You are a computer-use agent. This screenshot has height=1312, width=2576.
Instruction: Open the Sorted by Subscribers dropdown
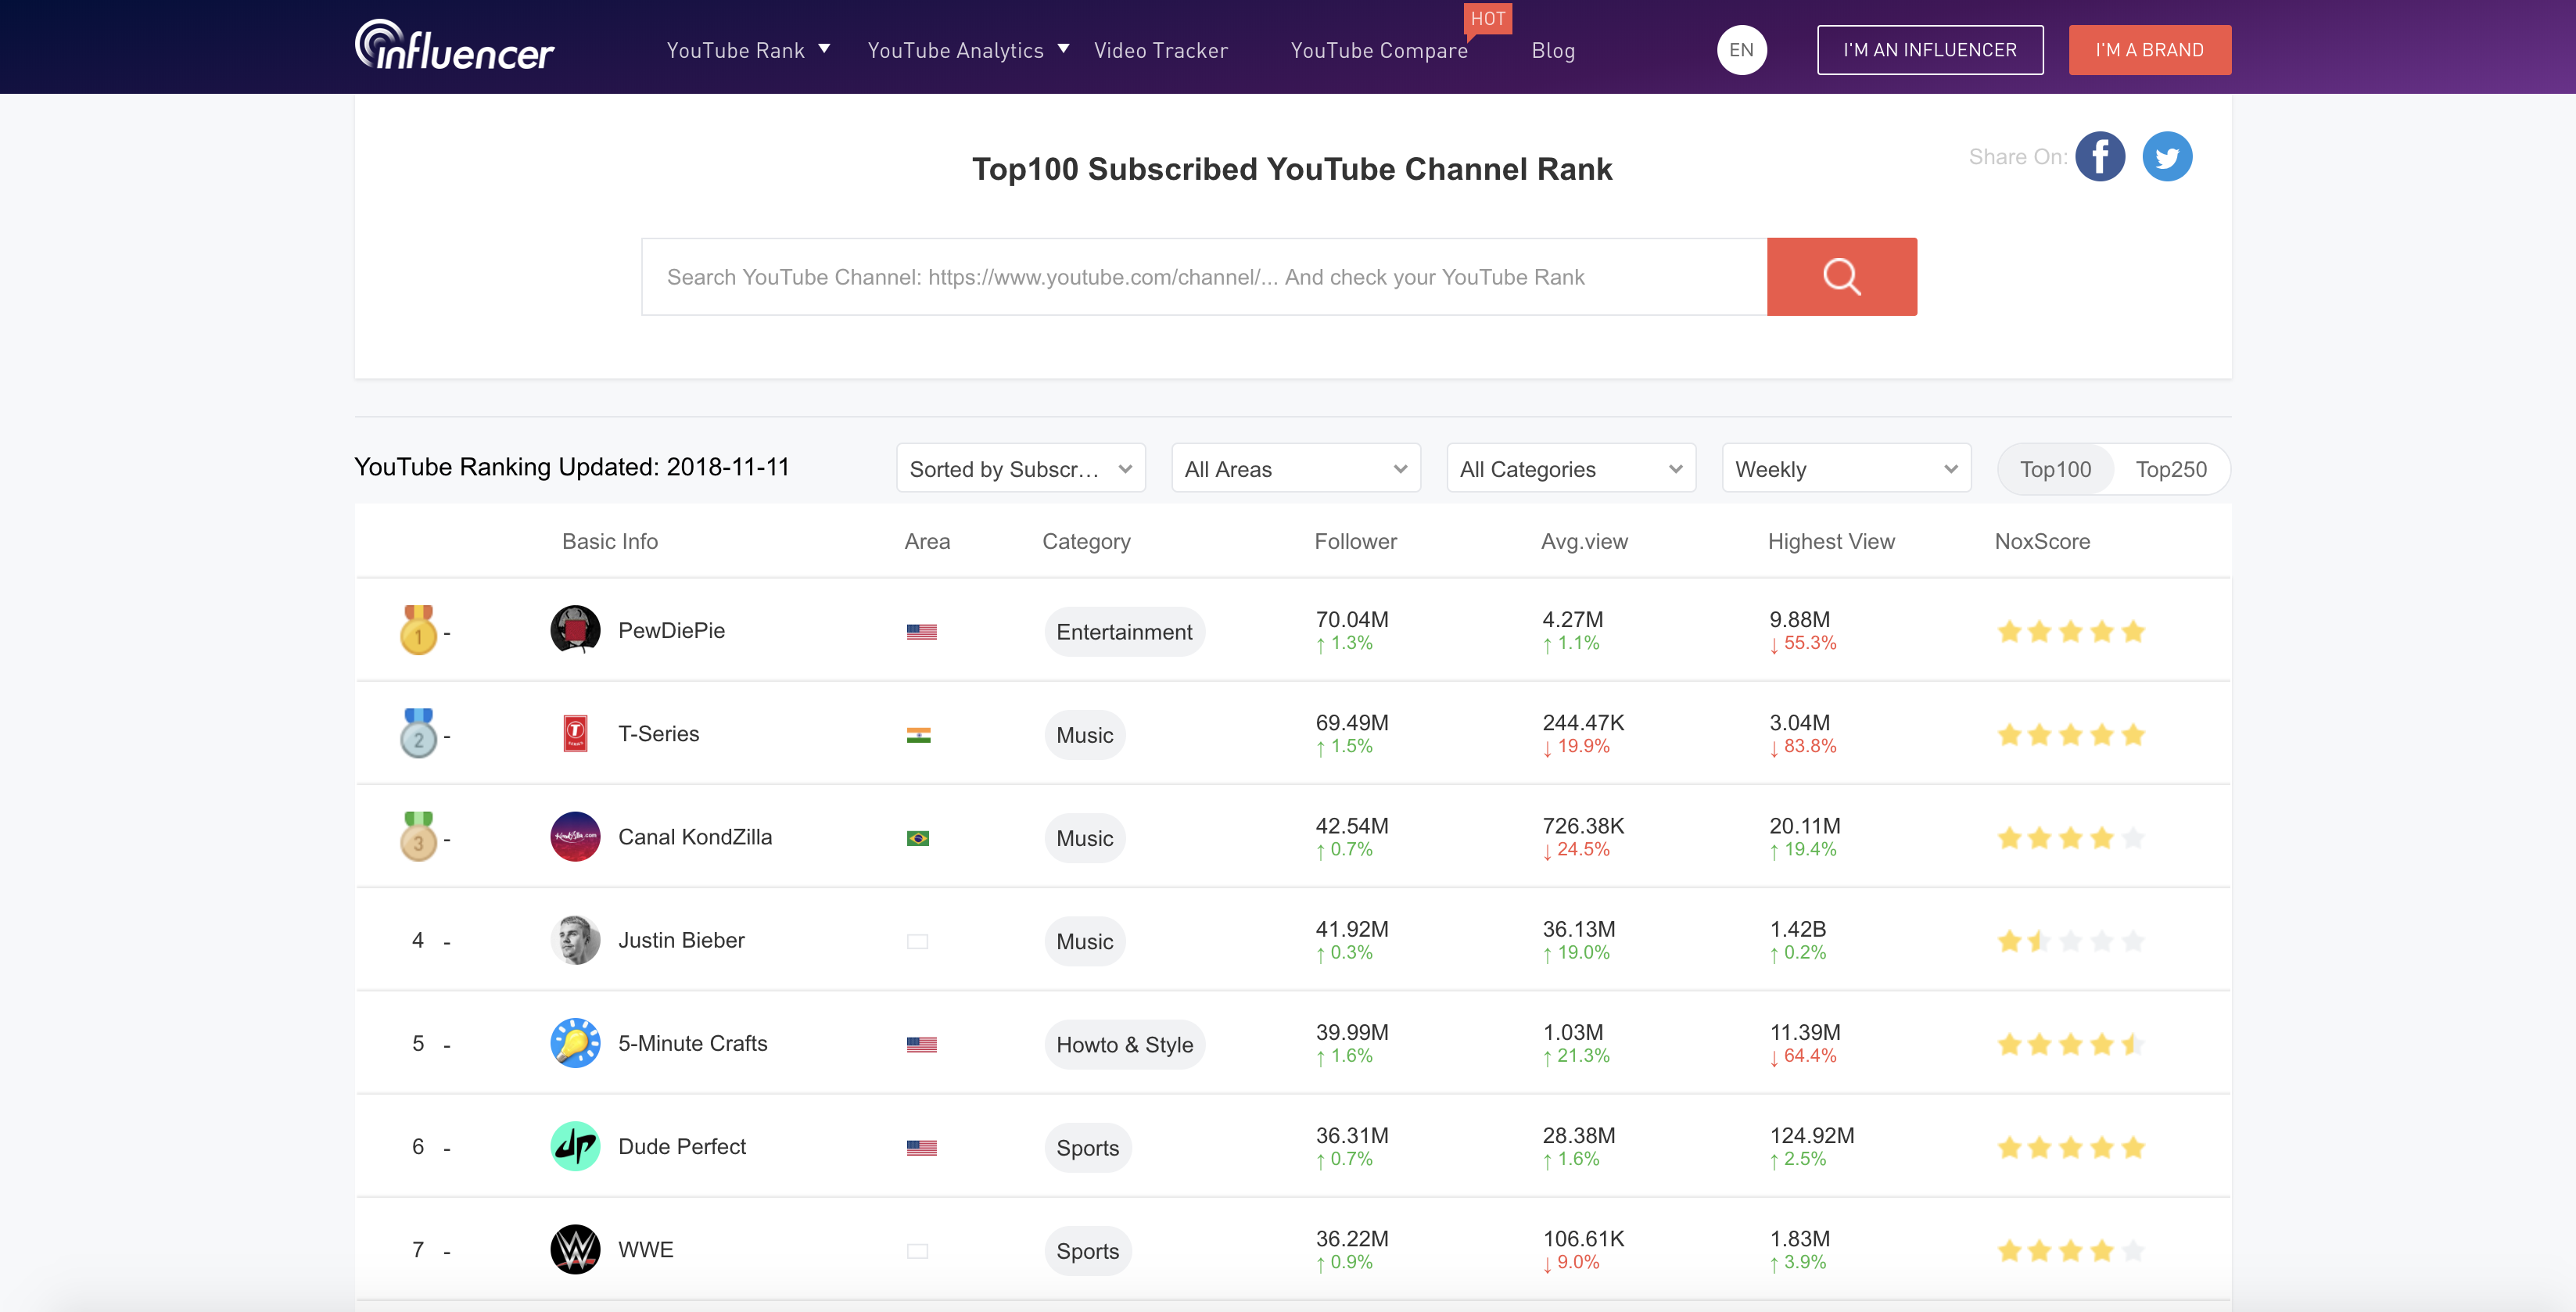[x=1020, y=469]
